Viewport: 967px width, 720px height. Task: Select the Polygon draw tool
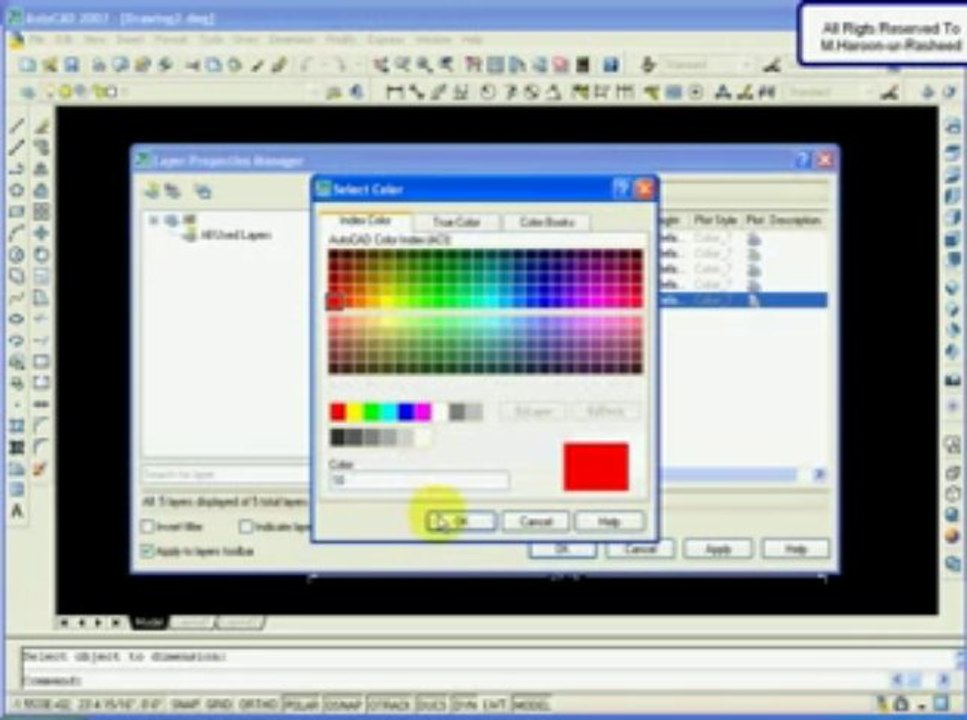(17, 190)
